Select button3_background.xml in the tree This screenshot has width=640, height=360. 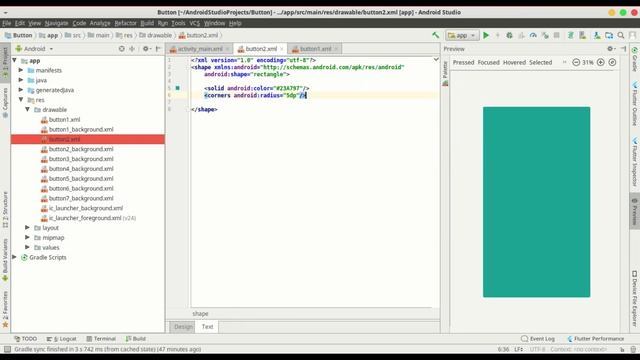click(81, 159)
